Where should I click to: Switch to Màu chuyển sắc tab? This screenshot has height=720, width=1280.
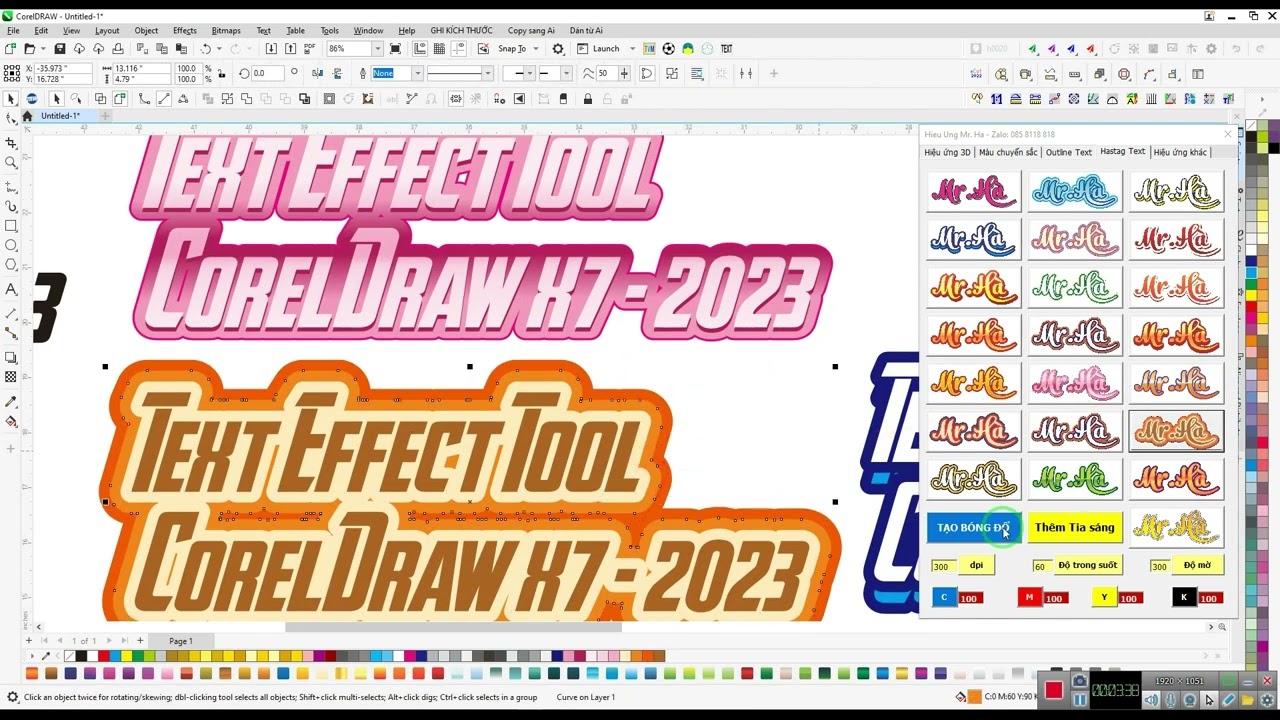(x=1008, y=152)
